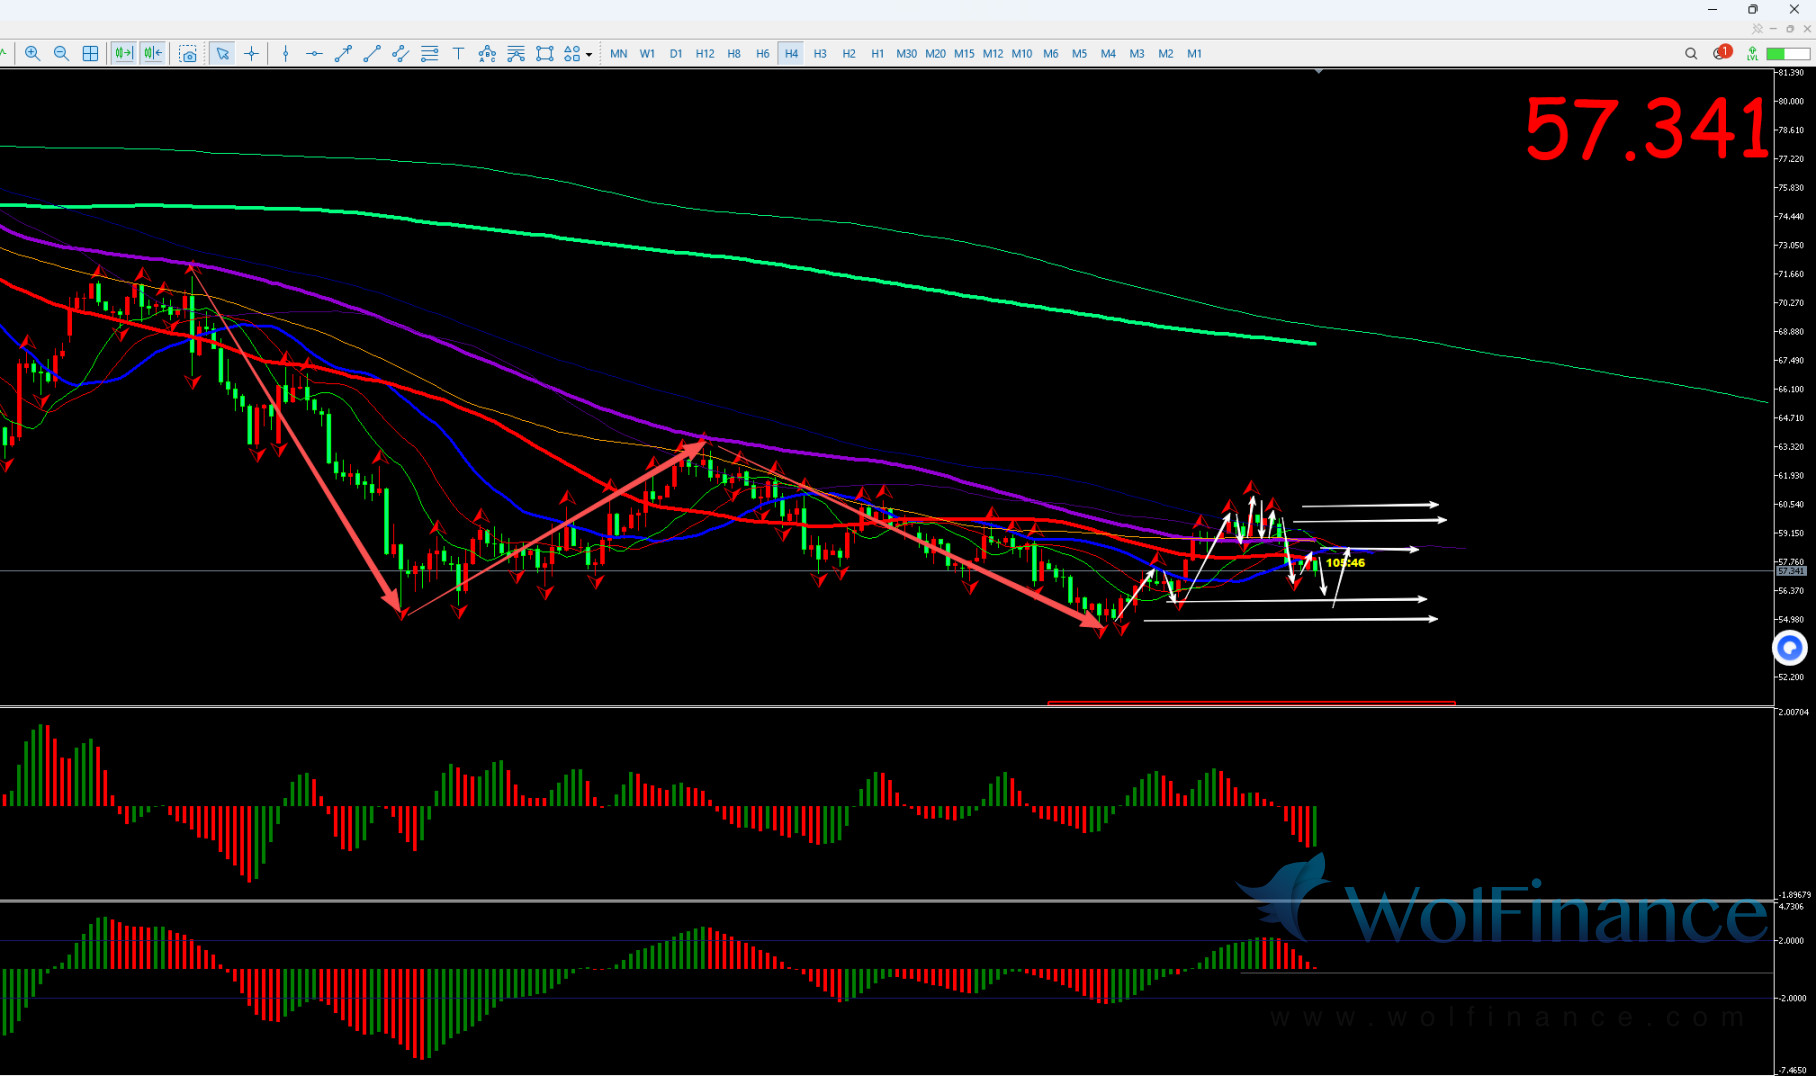Switch to the D1 timeframe
Viewport: 1816px width, 1076px height.
pyautogui.click(x=676, y=54)
